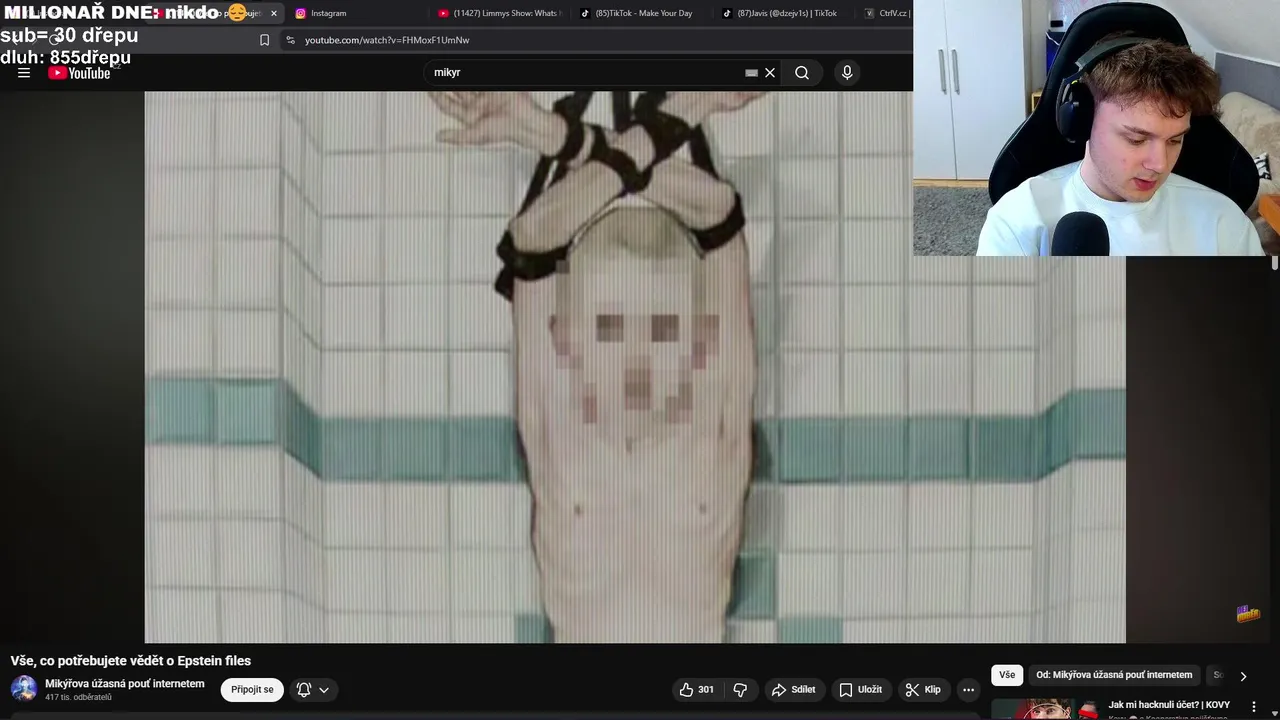This screenshot has width=1280, height=720.
Task: Close the active browser tab
Action: pos(273,13)
